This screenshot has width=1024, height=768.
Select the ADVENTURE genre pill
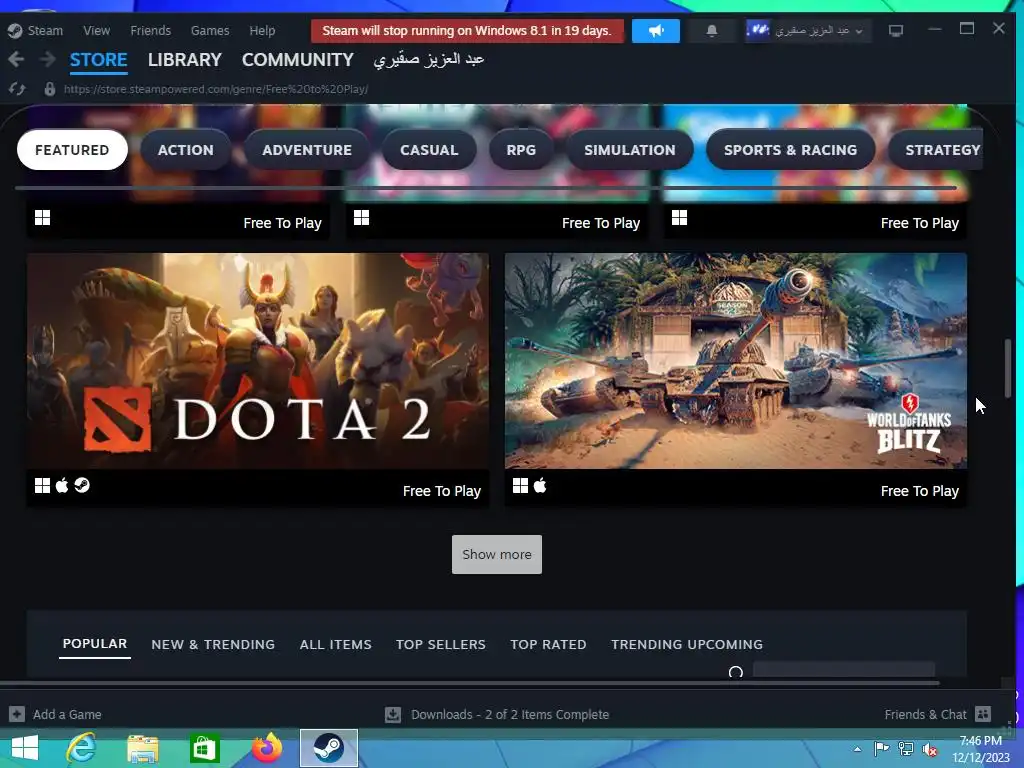[x=307, y=150]
